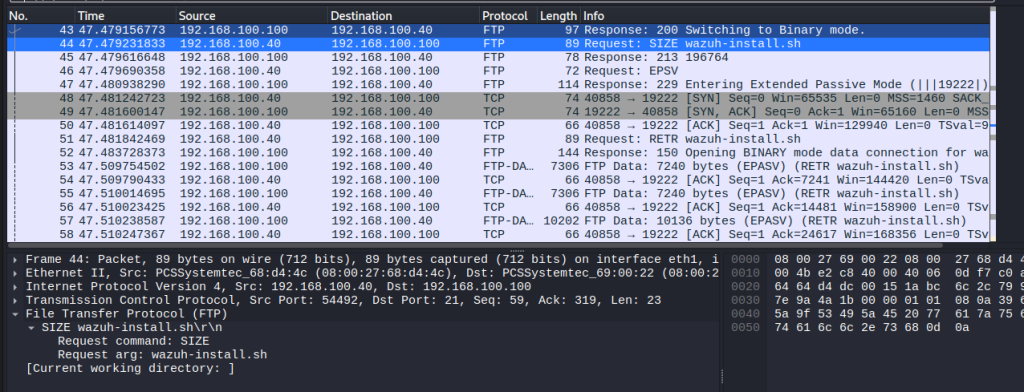The height and width of the screenshot is (392, 1024).
Task: Select the Request arg: wazuh-install.sh field
Action: [x=163, y=355]
